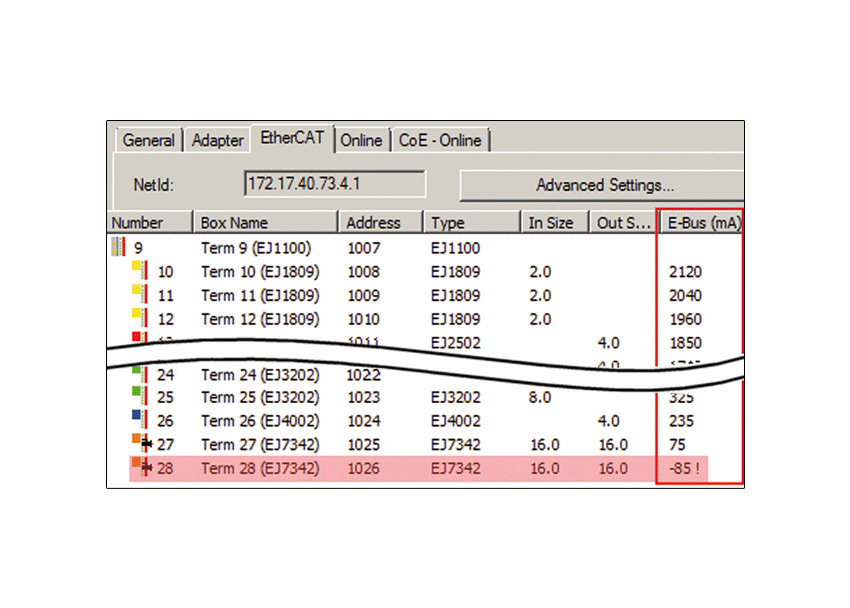
Task: Click address cell 1010
Action: [x=364, y=320]
